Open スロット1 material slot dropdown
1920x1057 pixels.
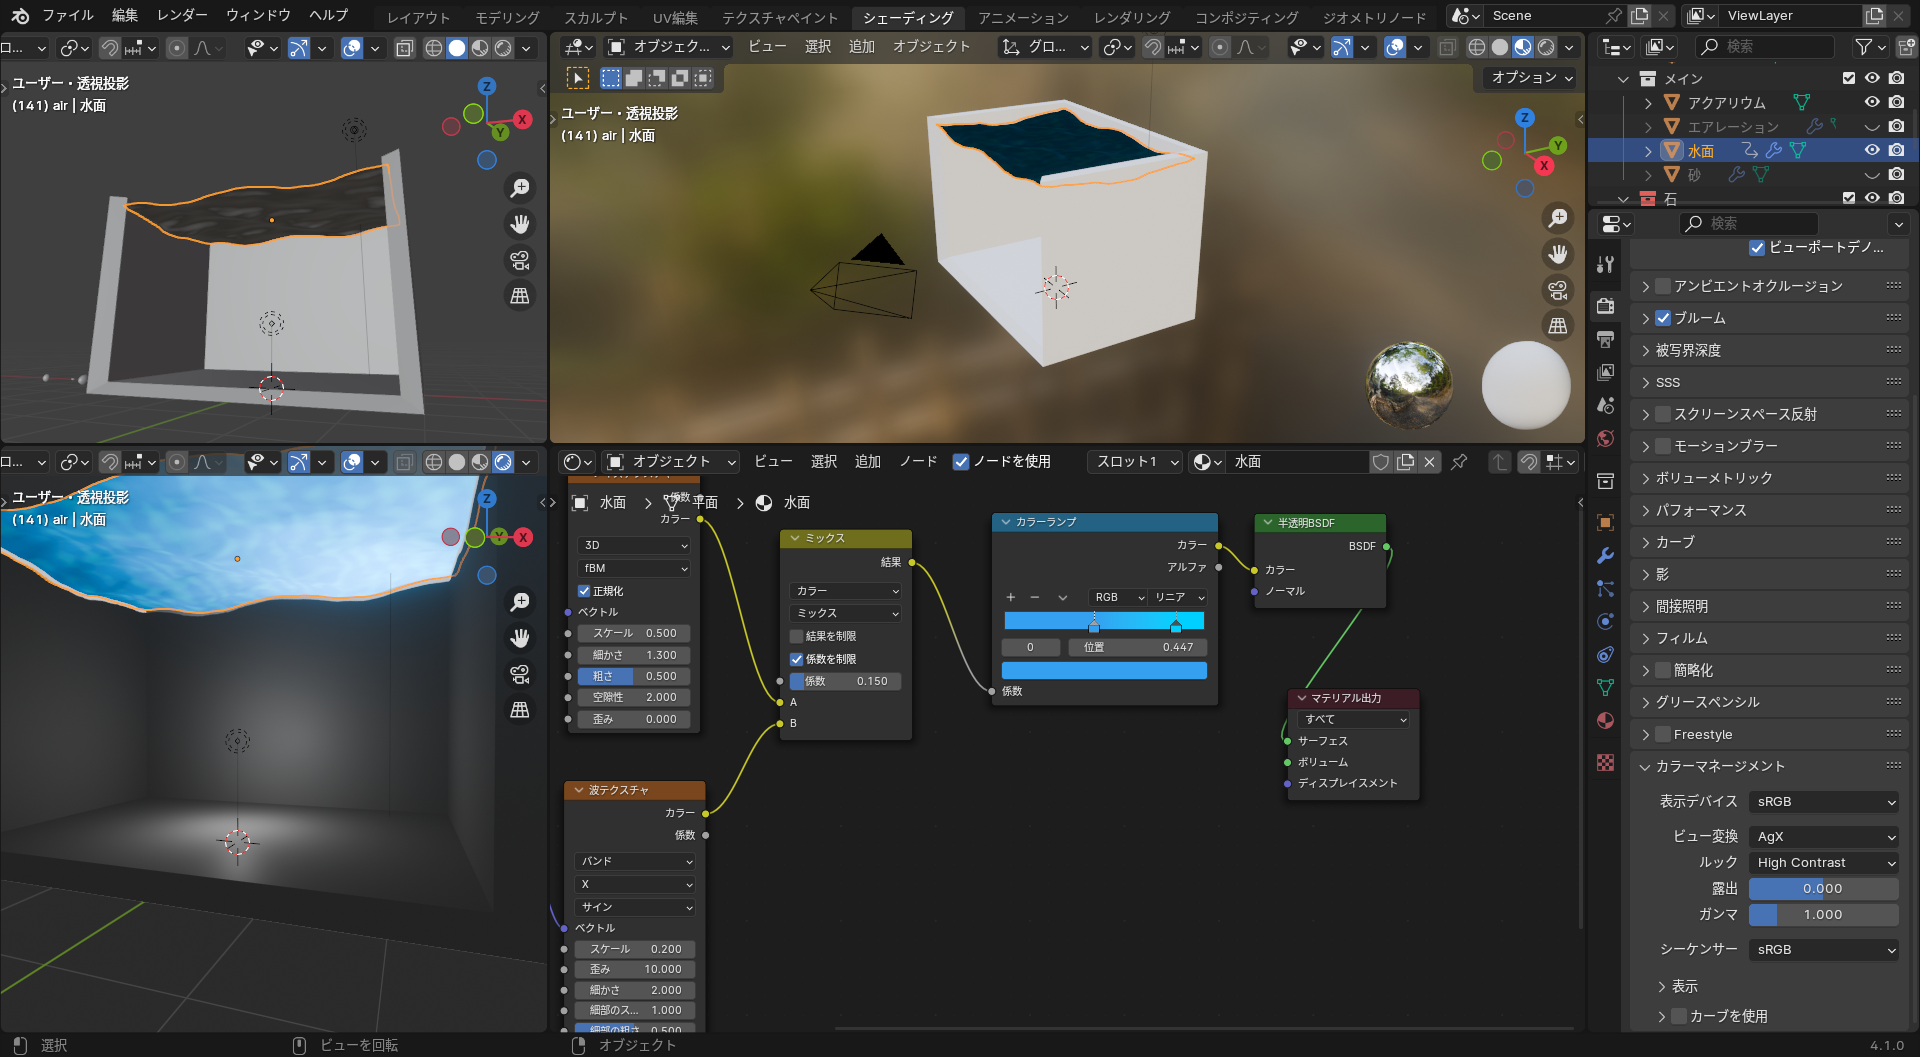1135,461
